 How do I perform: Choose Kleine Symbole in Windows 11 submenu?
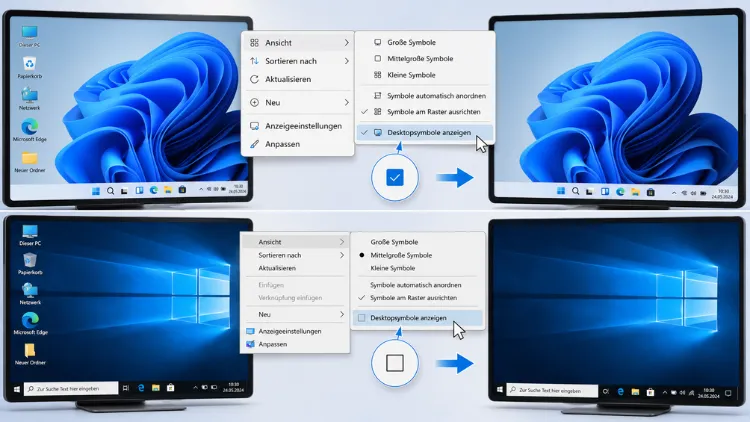(424, 75)
